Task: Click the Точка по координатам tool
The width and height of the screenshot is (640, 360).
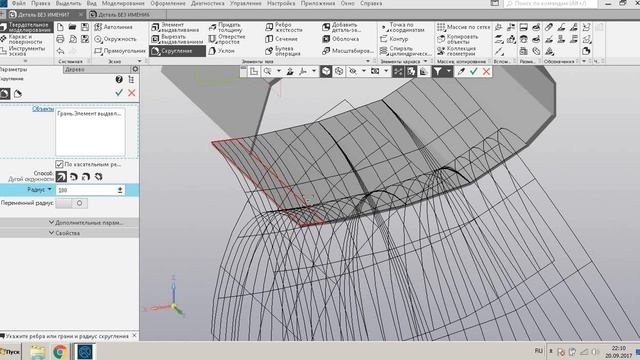Action: (402, 27)
